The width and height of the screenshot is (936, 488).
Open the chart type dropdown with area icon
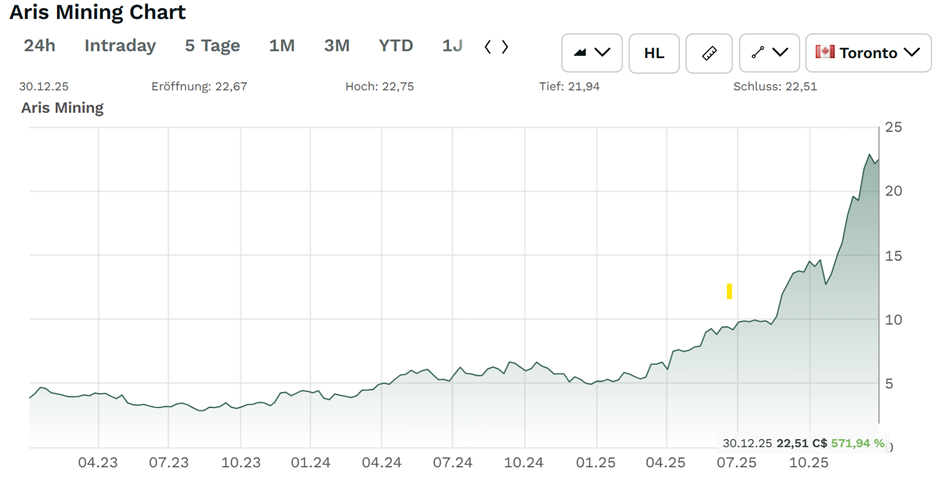pos(592,53)
